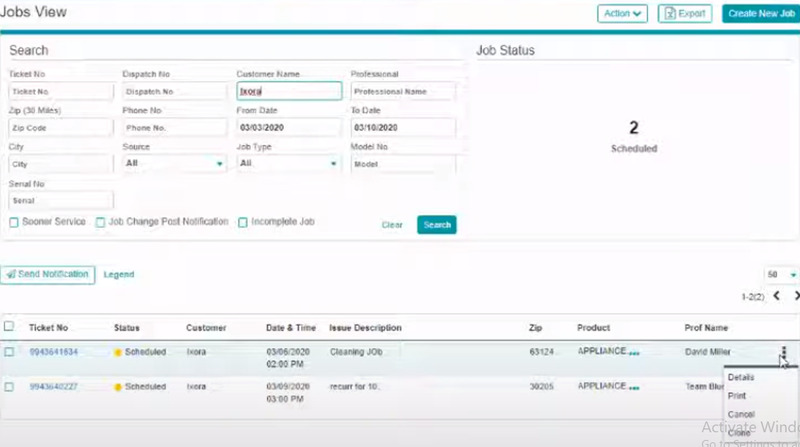Click zip code 30205 cell
The height and width of the screenshot is (447, 800).
click(x=541, y=387)
